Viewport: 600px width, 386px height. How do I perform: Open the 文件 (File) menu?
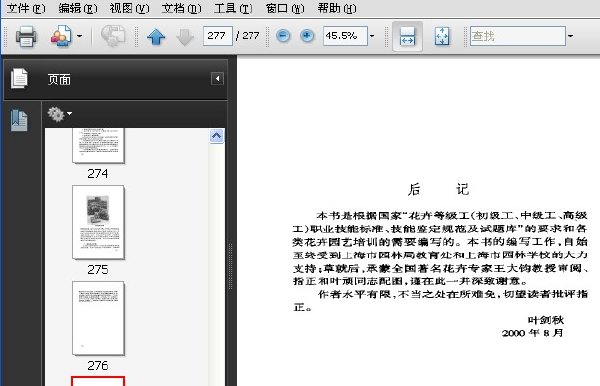coord(26,8)
